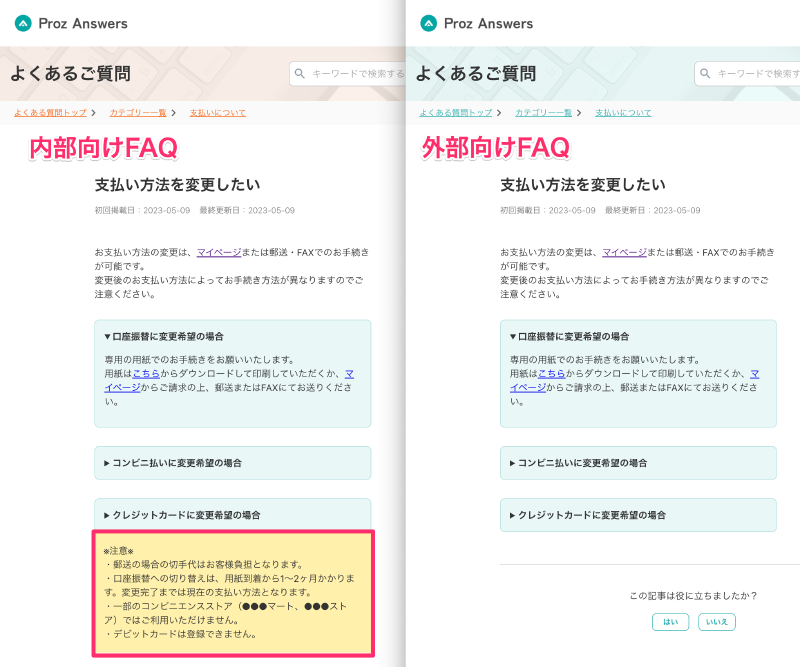This screenshot has height=667, width=800.
Task: Focus the keyword search field on the external FAQ
Action: click(757, 74)
